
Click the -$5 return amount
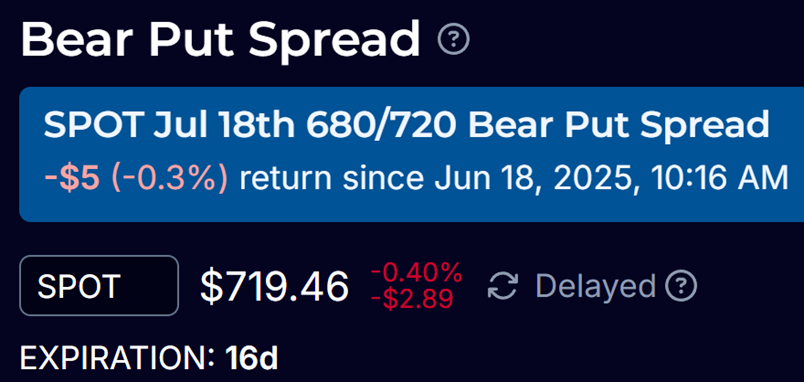(74, 178)
